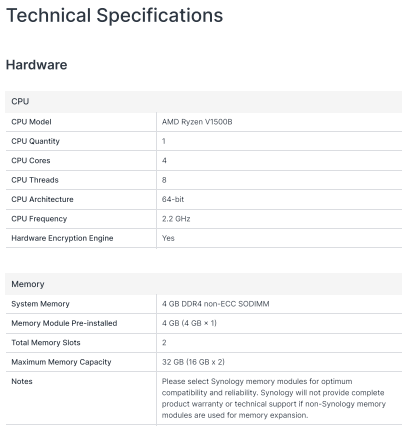Screen dimensions: 407x431
Task: Click the System Memory row label
Action: click(40, 304)
